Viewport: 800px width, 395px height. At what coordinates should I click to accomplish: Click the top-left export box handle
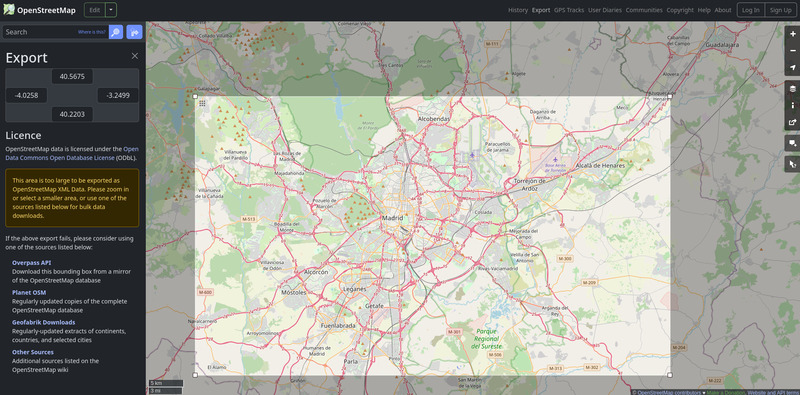[x=195, y=96]
